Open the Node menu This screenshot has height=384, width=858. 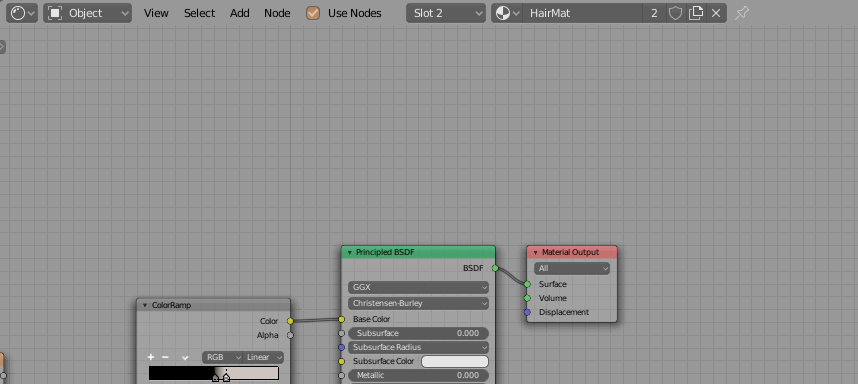(x=277, y=13)
